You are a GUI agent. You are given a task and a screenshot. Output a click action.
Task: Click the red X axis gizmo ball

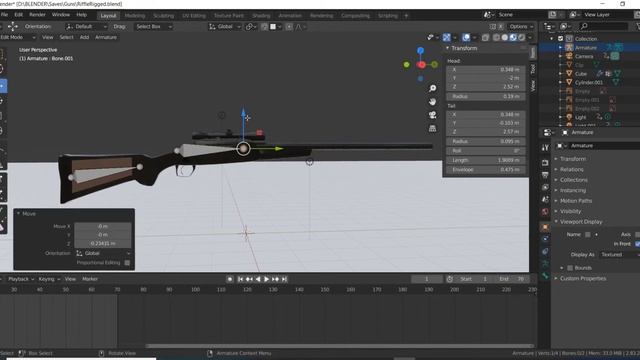click(x=422, y=64)
